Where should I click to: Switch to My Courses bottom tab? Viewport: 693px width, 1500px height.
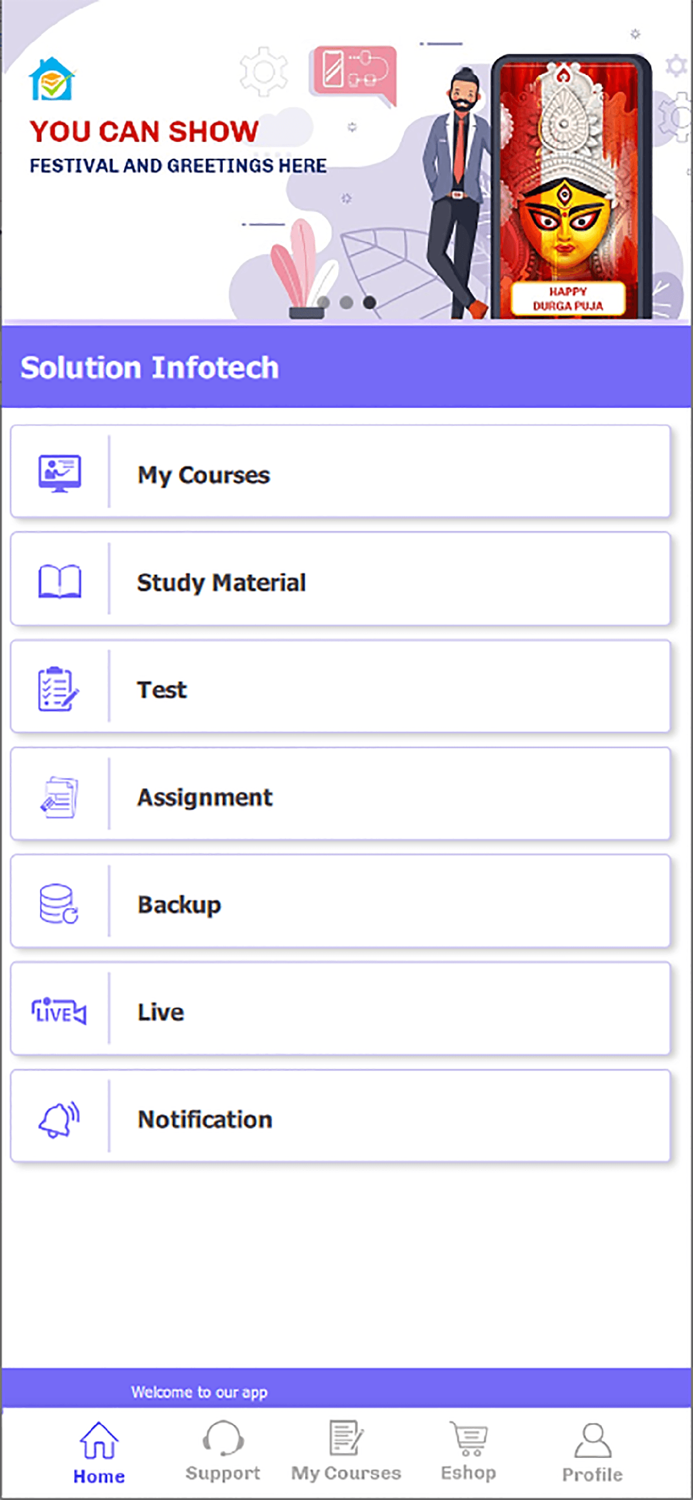pos(346,1453)
